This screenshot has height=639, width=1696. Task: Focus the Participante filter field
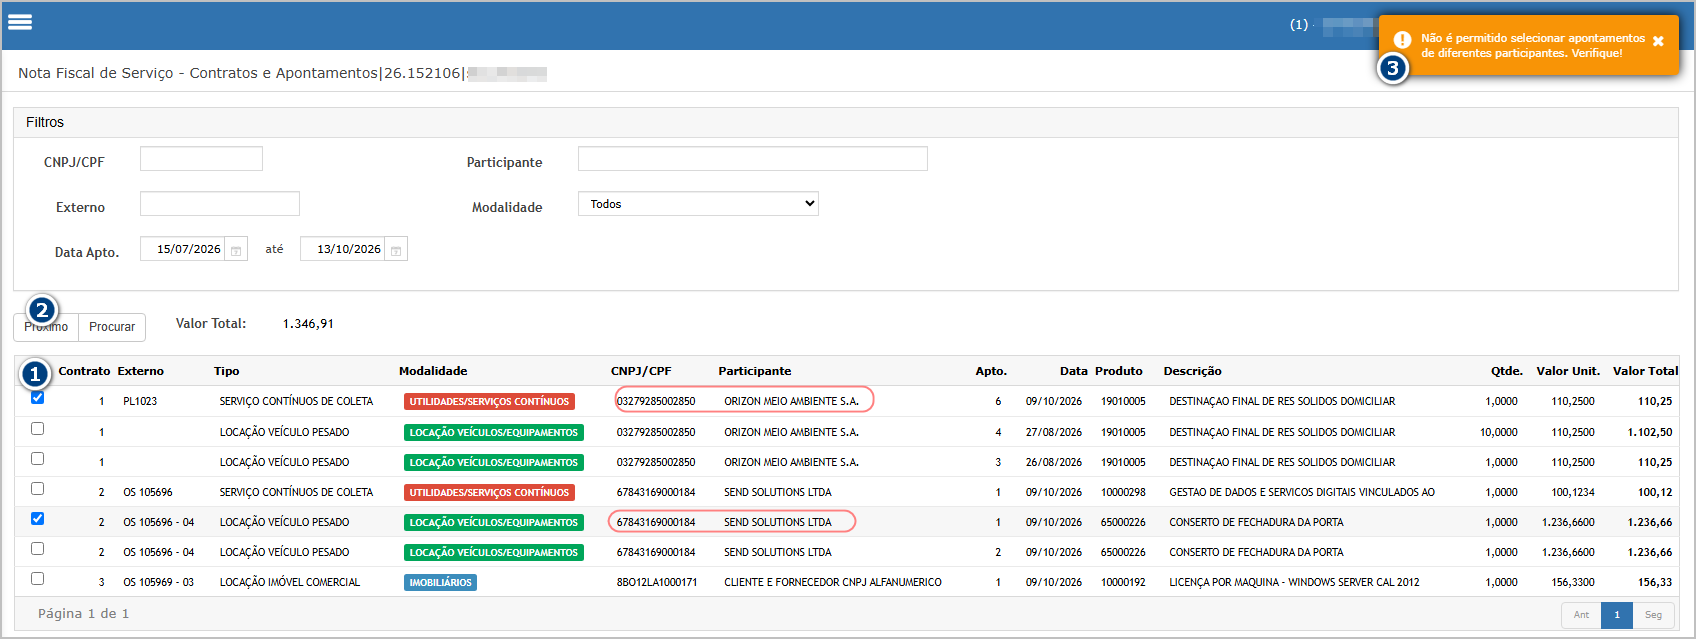click(753, 159)
